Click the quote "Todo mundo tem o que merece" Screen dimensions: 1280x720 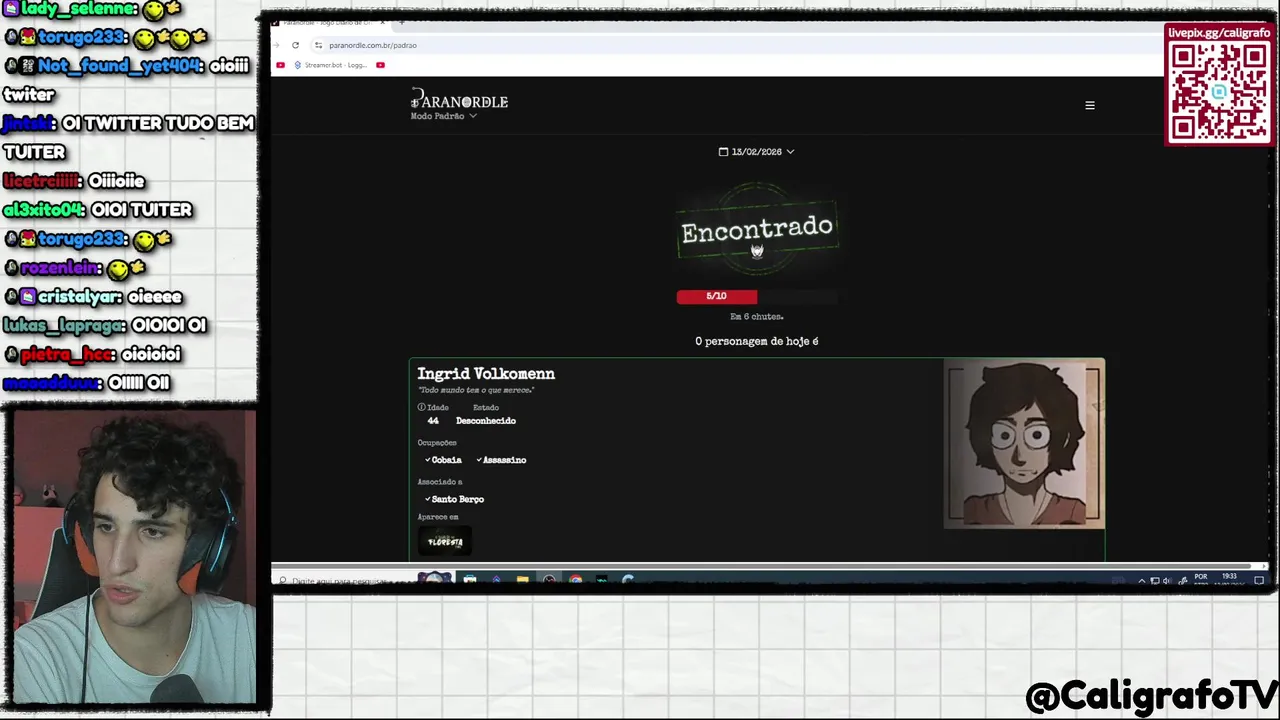(476, 390)
